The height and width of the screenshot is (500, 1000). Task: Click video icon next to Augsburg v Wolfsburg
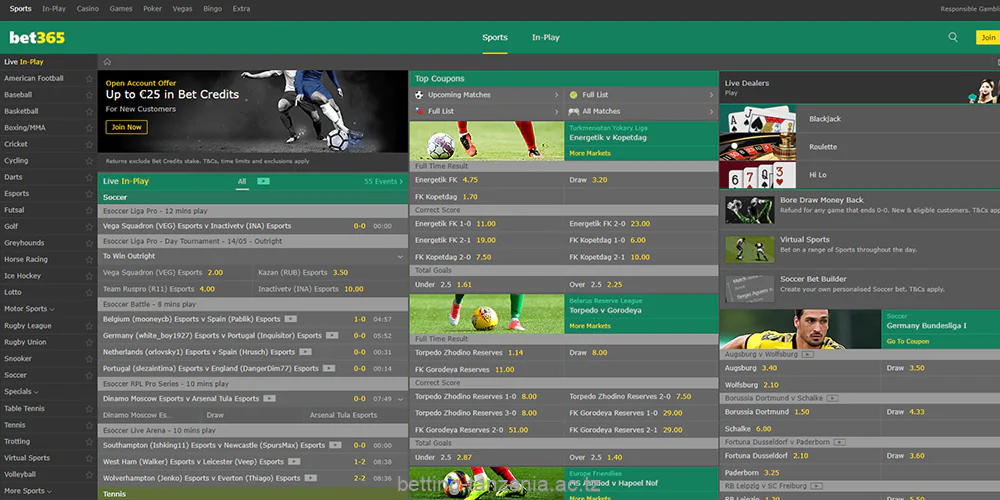click(x=808, y=354)
